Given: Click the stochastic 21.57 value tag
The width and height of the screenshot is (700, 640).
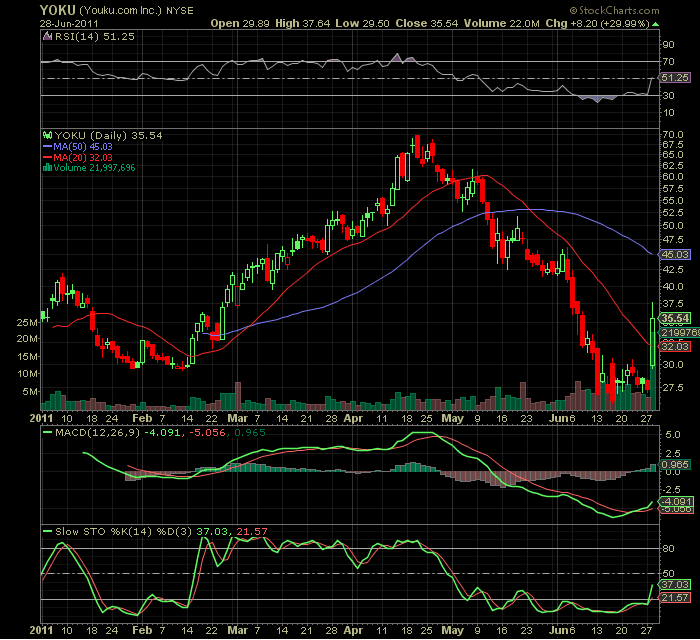Looking at the screenshot, I should pos(675,598).
